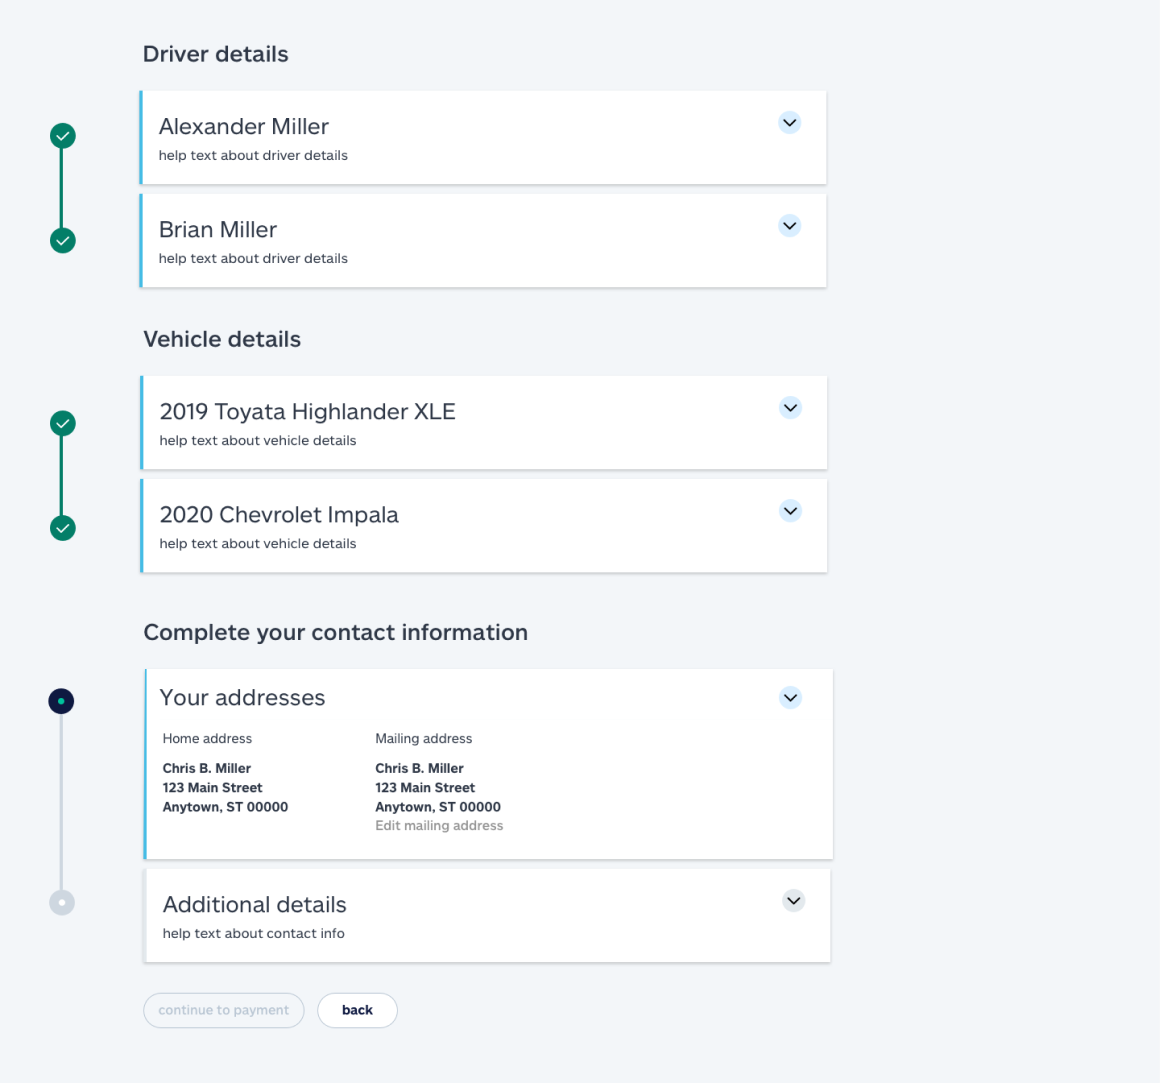Click the continue to payment button
Image resolution: width=1160 pixels, height=1083 pixels.
click(223, 1011)
